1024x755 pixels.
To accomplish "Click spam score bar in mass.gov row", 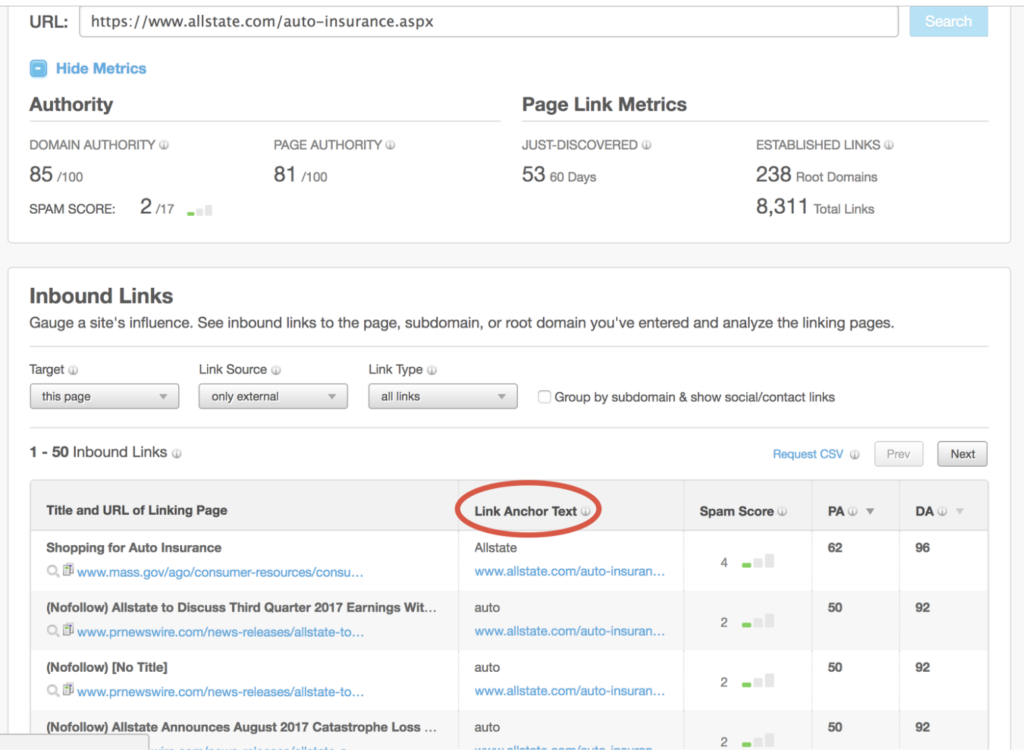I will click(758, 562).
